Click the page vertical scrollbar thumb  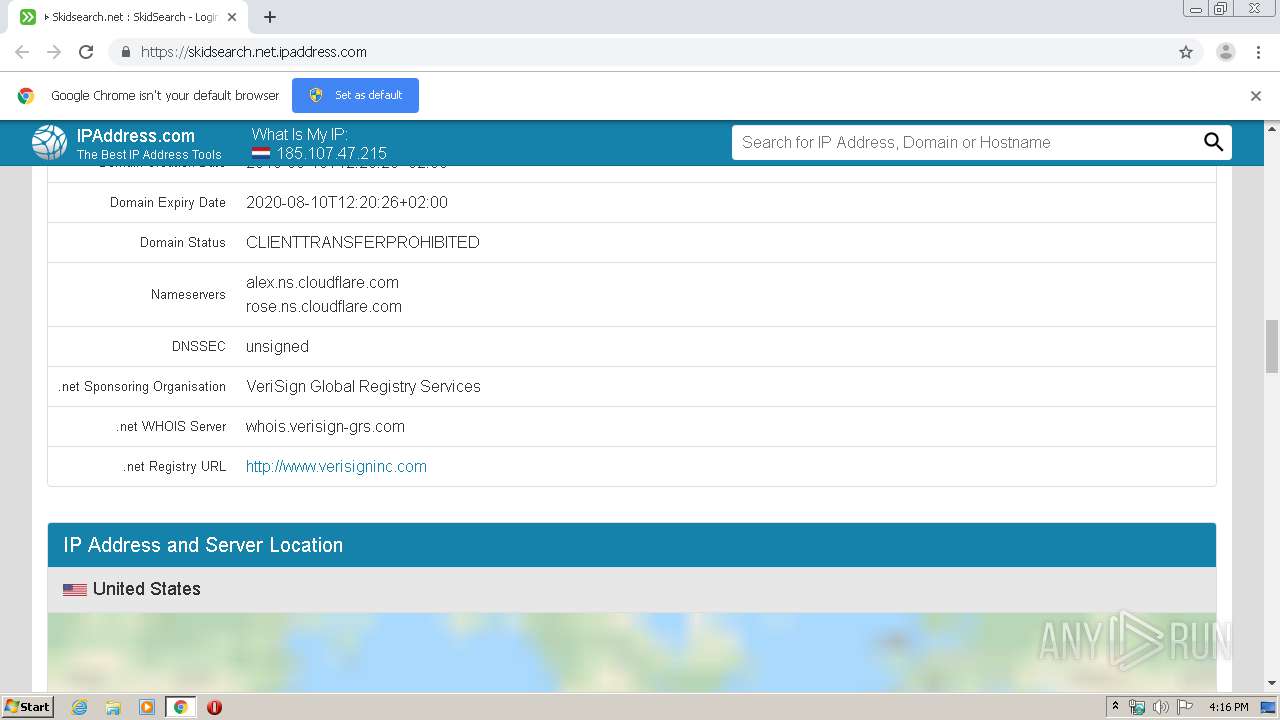pos(1272,346)
